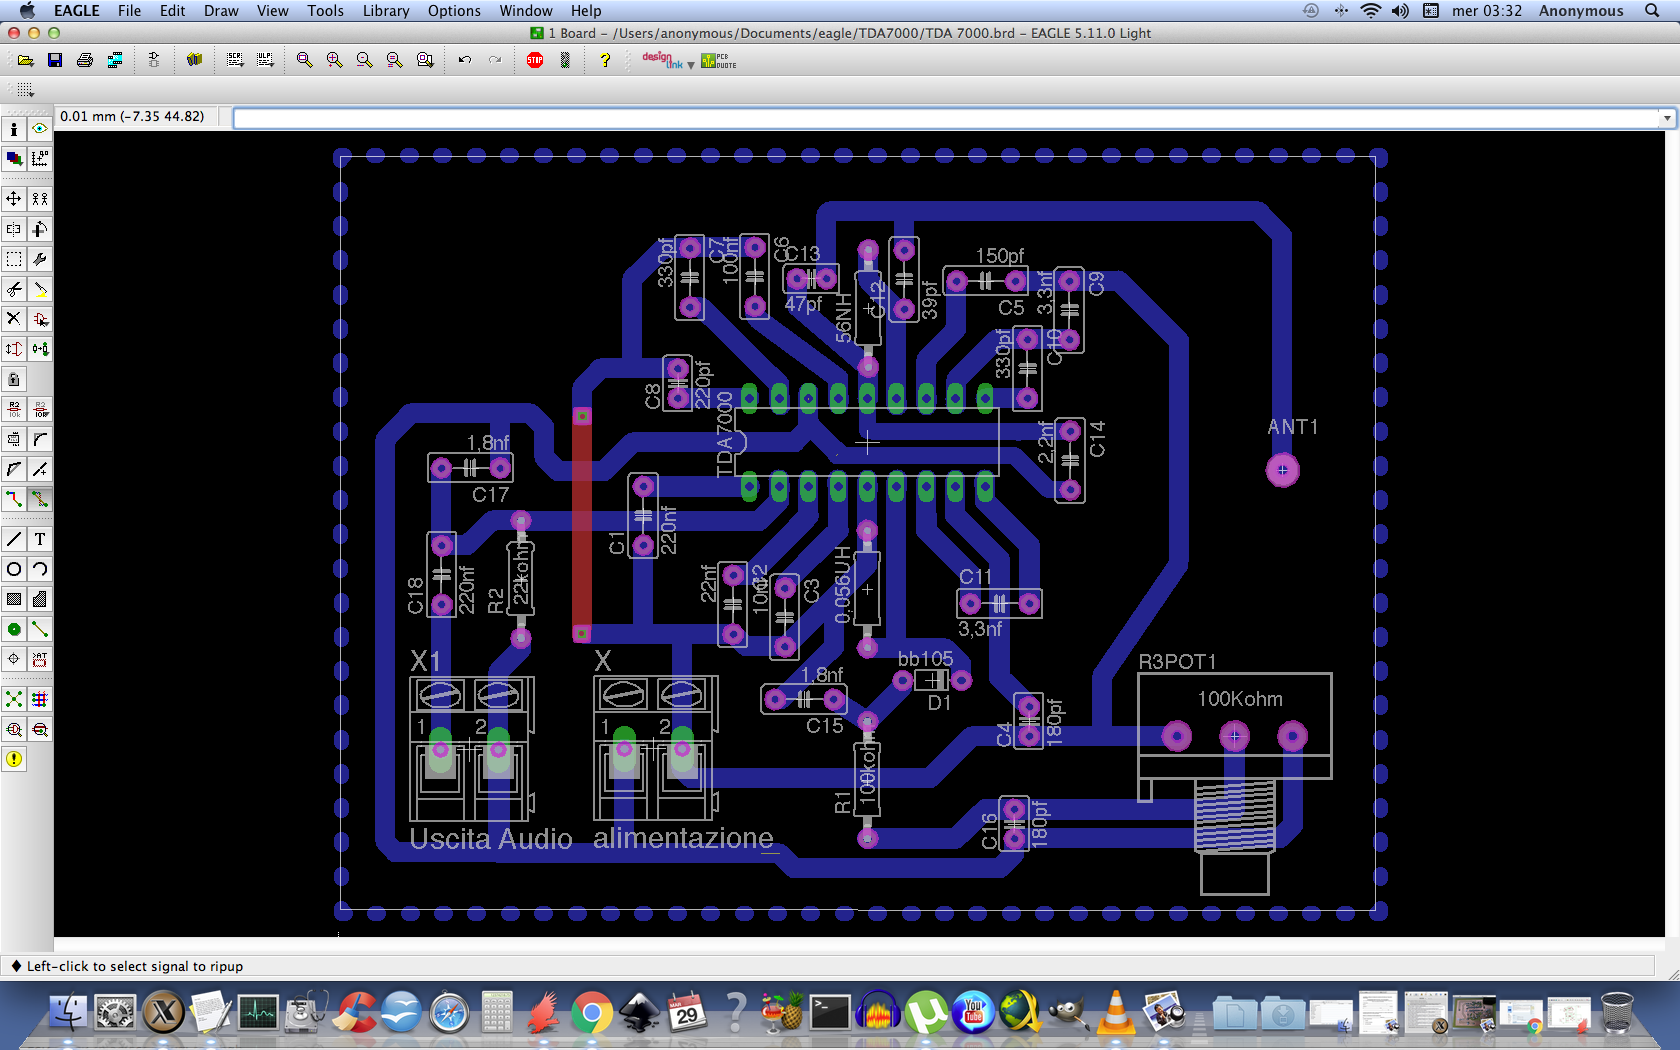Choose the Route tool
Viewport: 1680px width, 1050px height.
point(14,499)
